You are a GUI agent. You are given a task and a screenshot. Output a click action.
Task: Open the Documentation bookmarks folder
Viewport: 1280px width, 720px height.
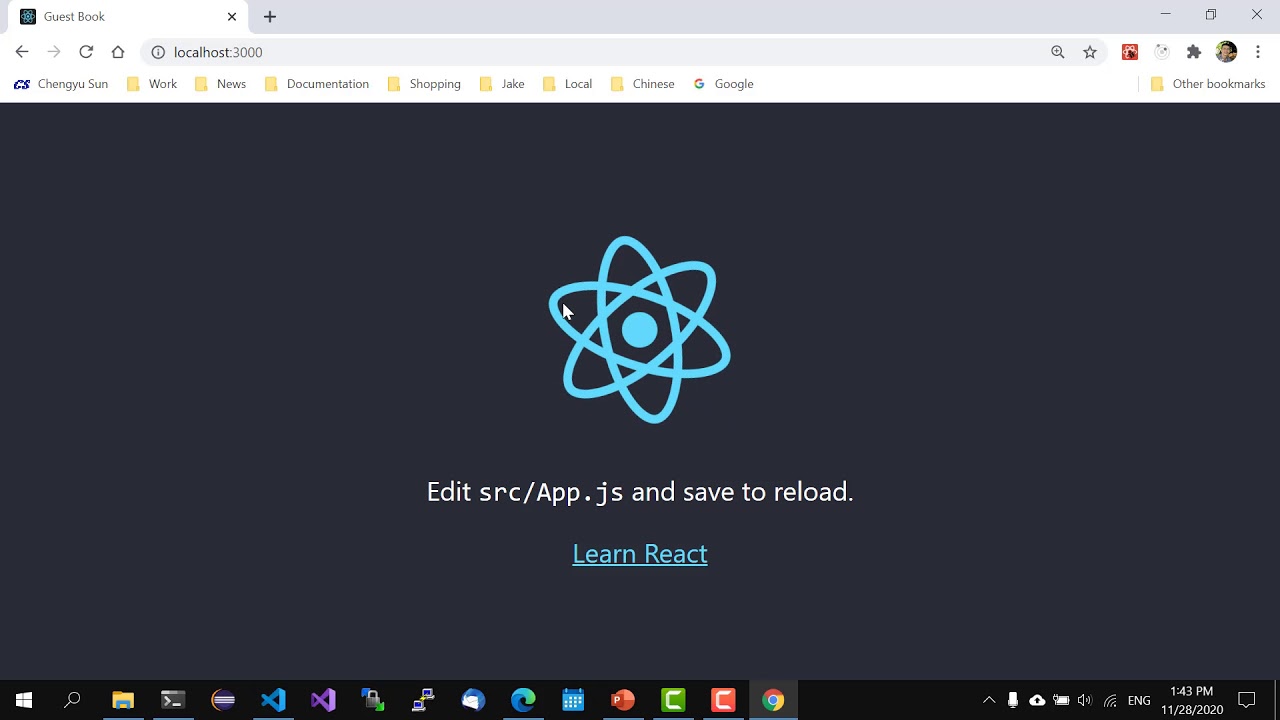[317, 84]
